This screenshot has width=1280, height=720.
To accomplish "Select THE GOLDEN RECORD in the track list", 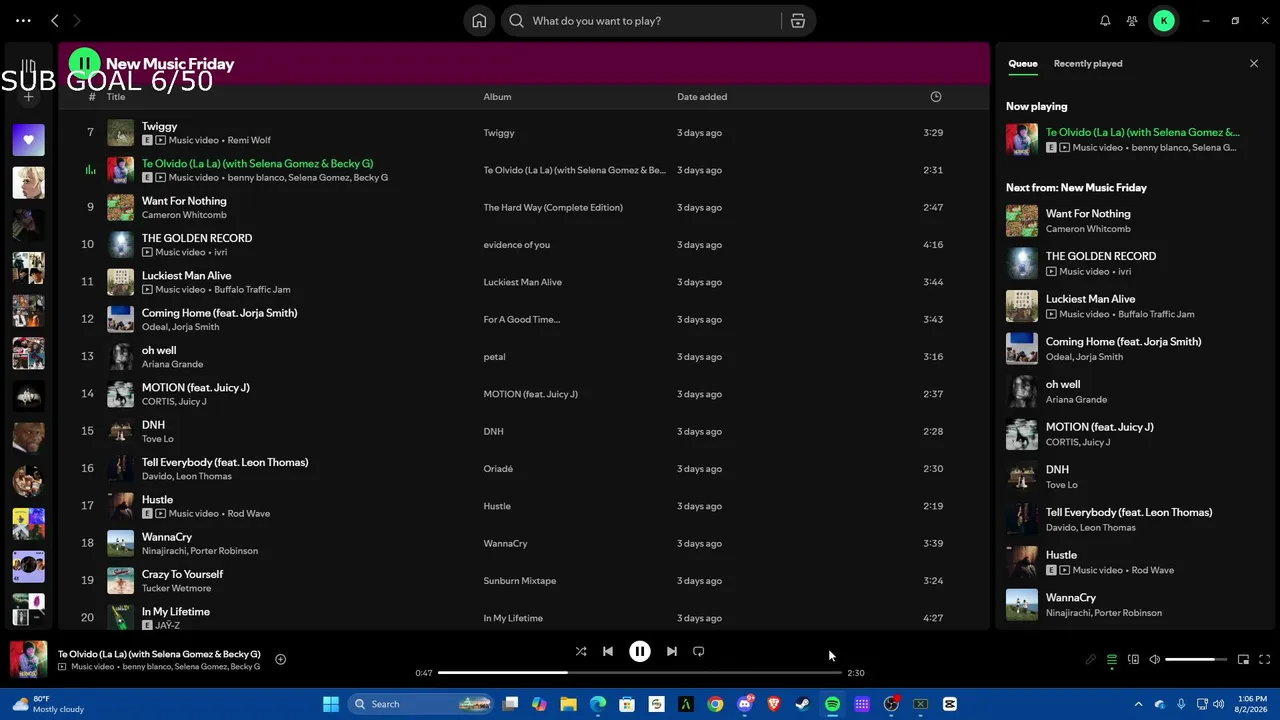I will (x=524, y=245).
